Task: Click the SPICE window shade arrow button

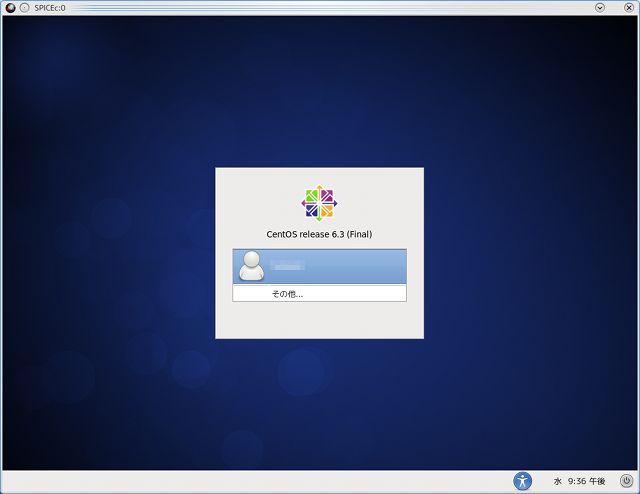Action: (x=600, y=7)
